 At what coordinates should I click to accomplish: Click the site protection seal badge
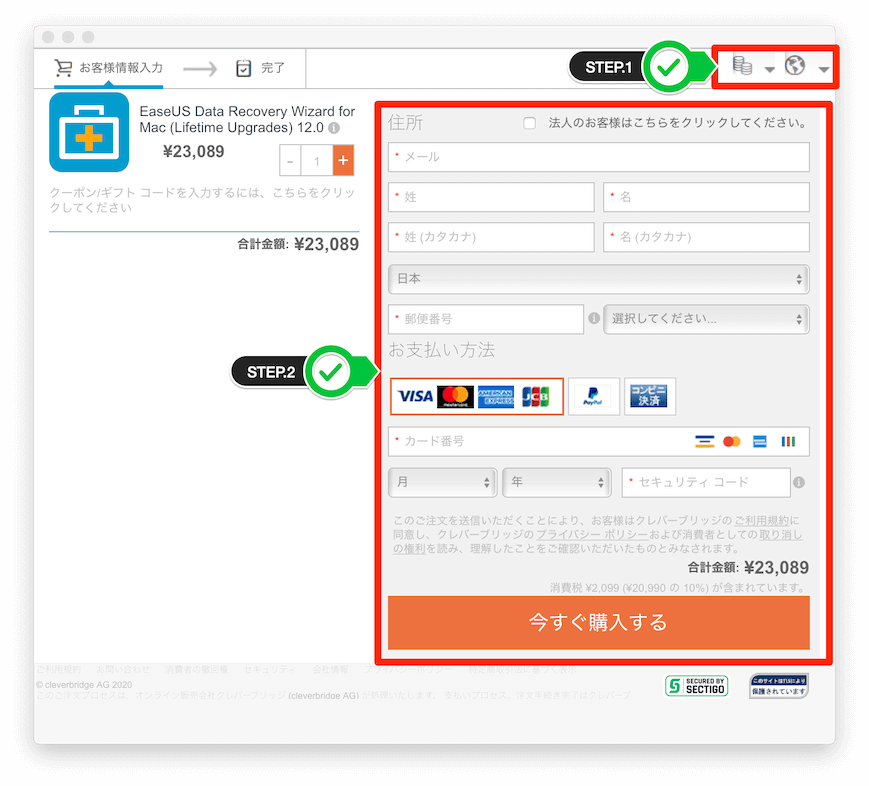(x=779, y=686)
